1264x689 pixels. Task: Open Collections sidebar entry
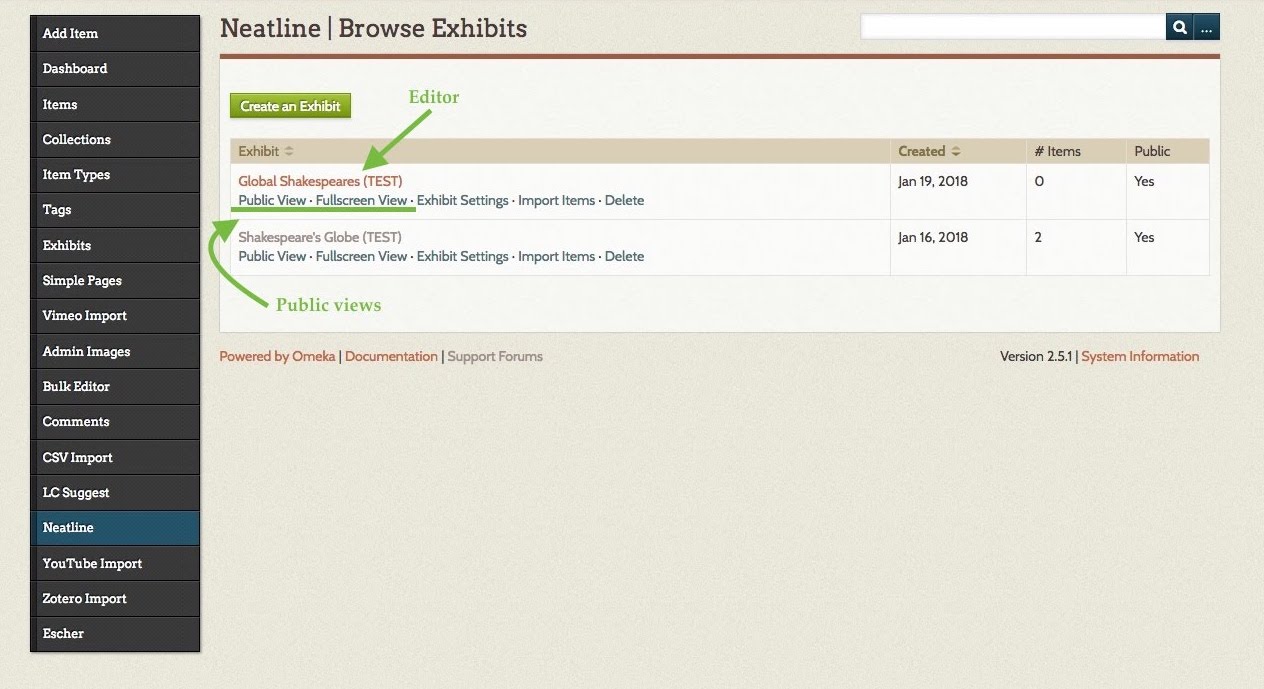tap(115, 139)
